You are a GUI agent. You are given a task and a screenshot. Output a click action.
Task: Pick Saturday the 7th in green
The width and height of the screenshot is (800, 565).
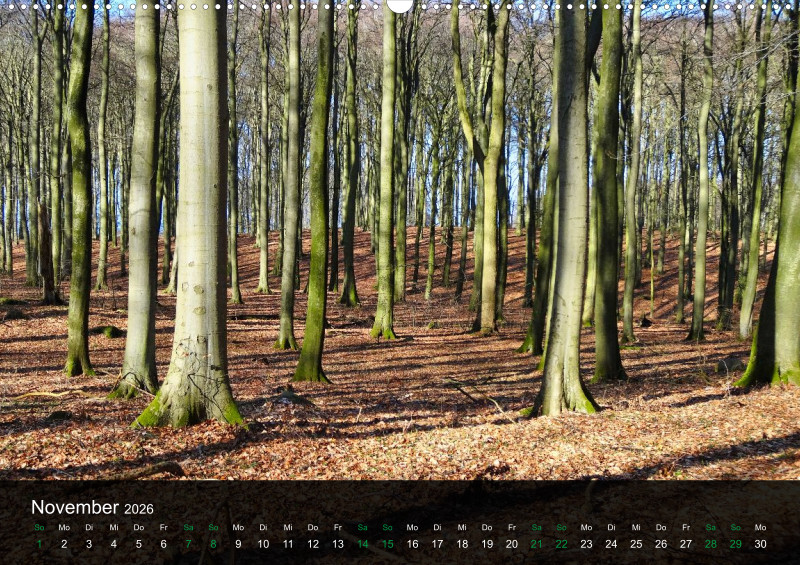188,544
